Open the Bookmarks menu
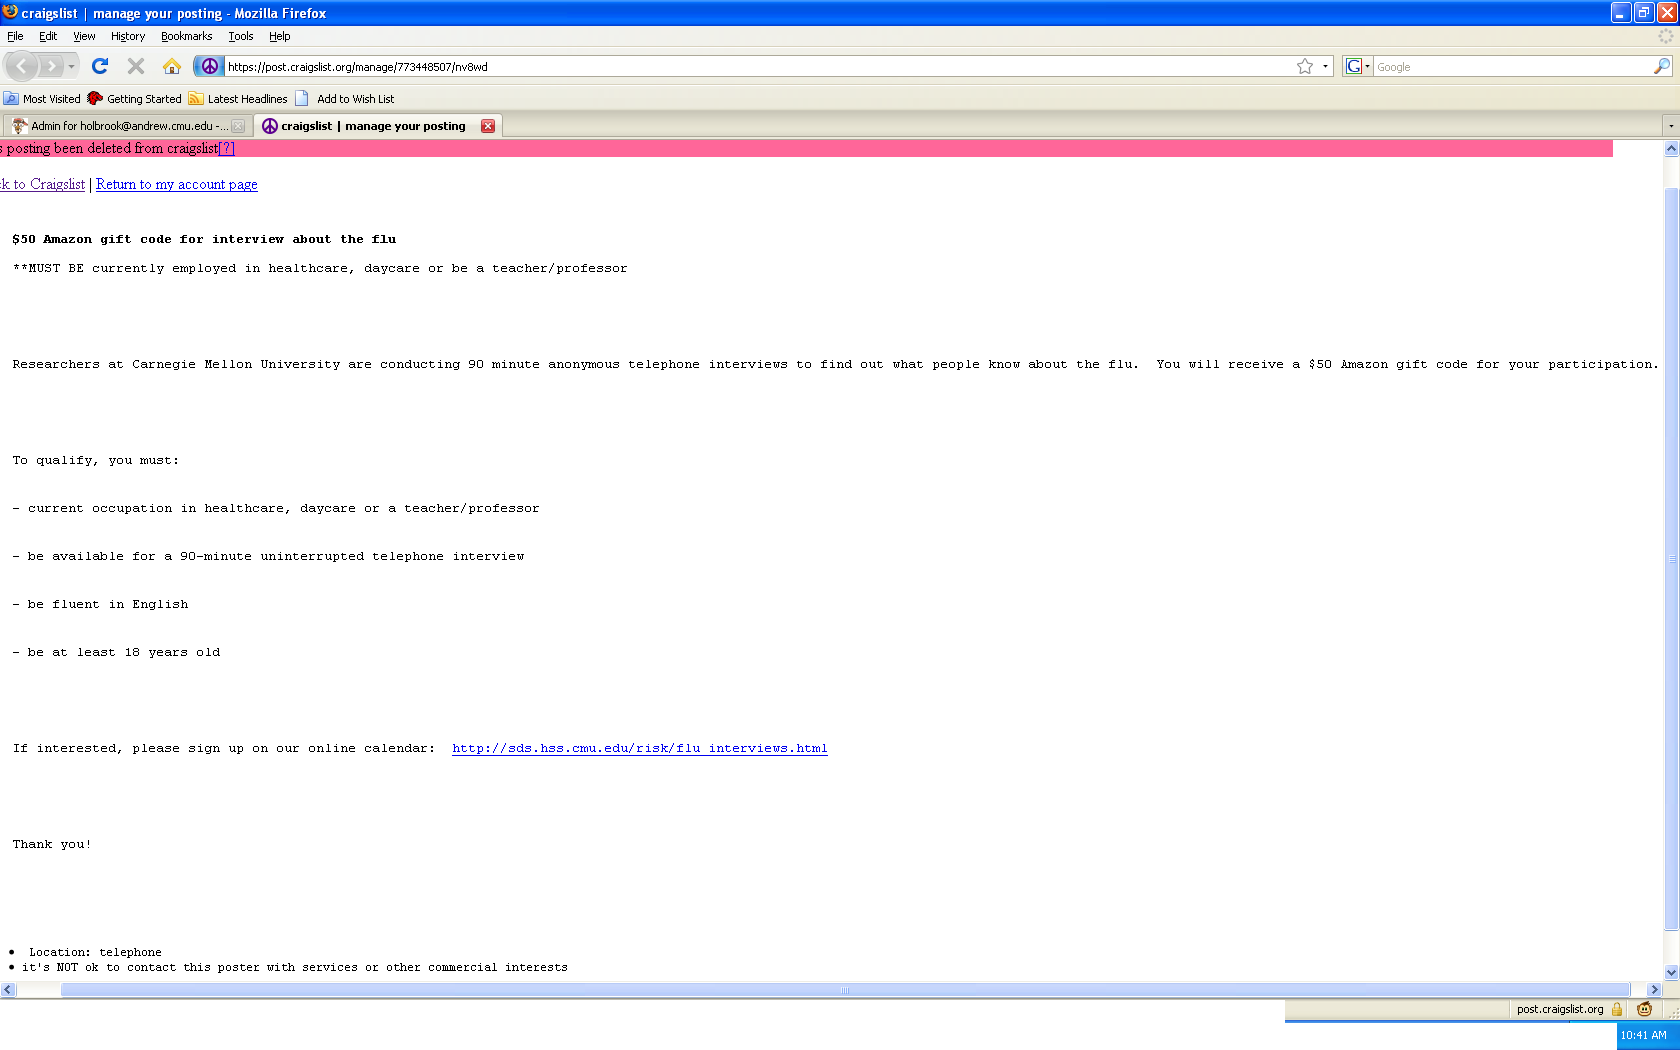 [x=186, y=36]
